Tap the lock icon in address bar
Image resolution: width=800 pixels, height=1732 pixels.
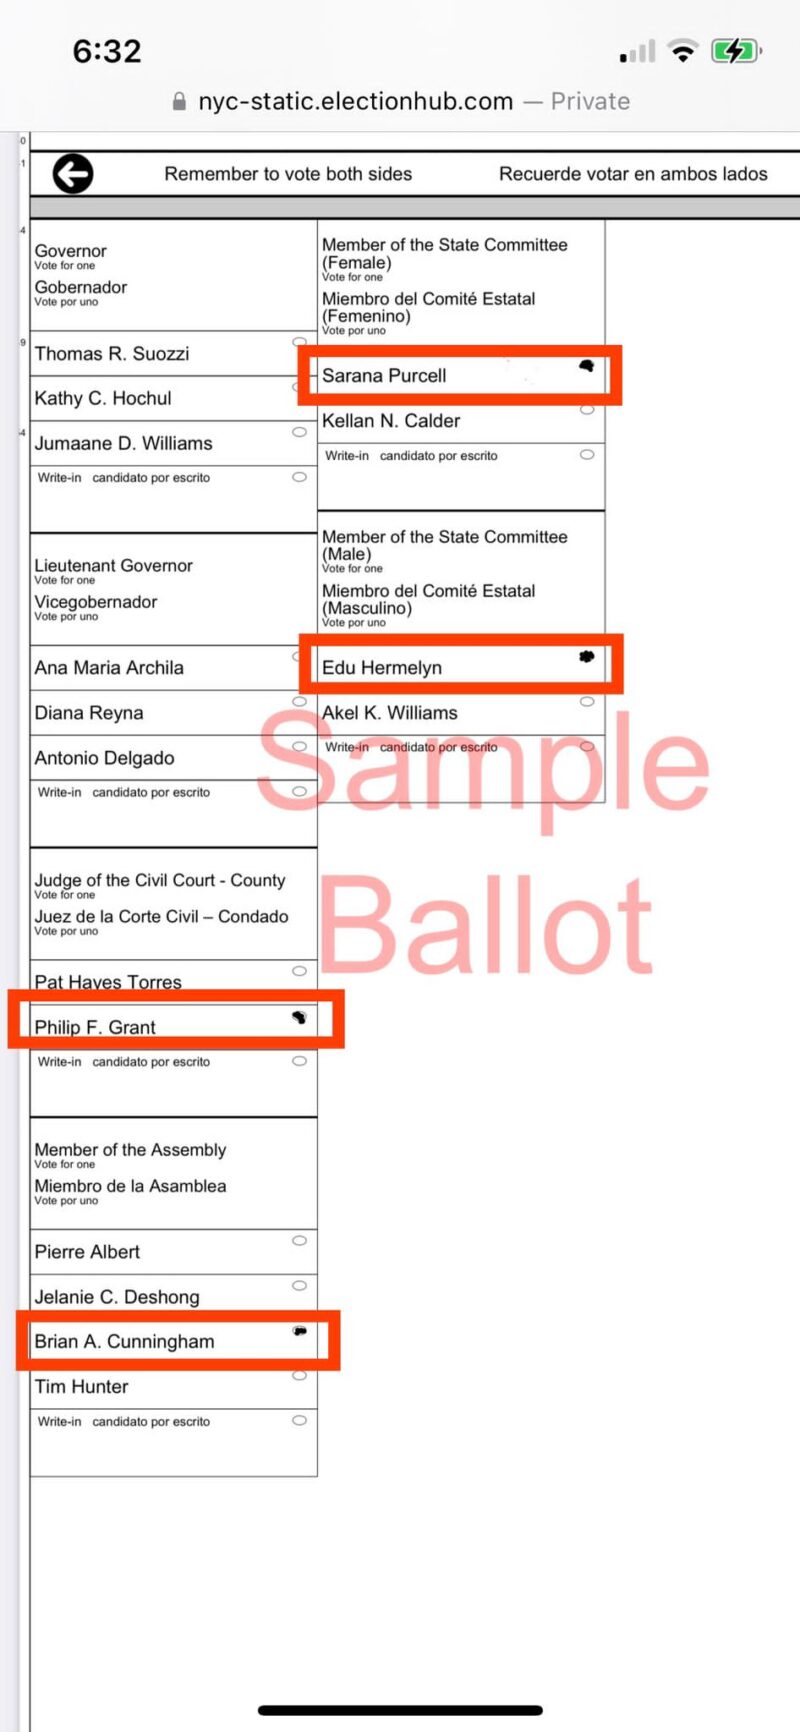tap(180, 101)
